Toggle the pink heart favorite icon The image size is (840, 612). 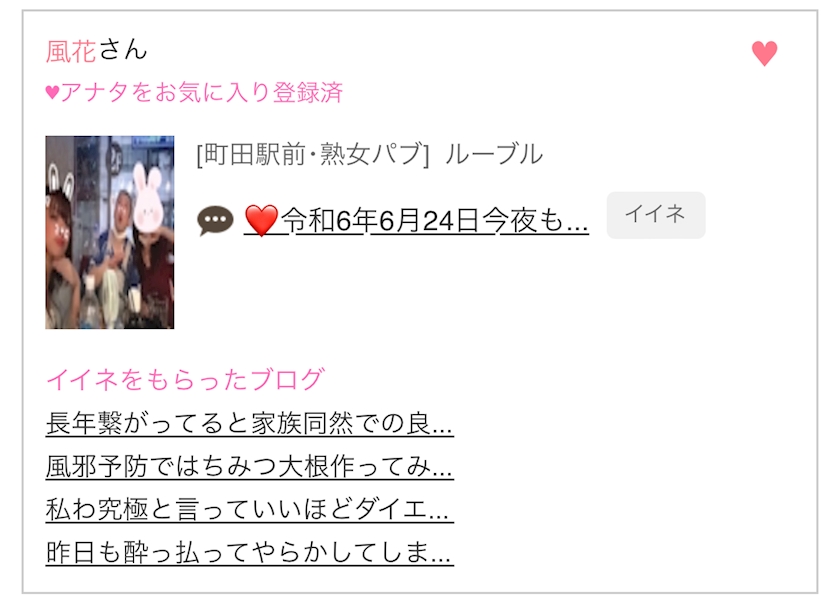(764, 54)
